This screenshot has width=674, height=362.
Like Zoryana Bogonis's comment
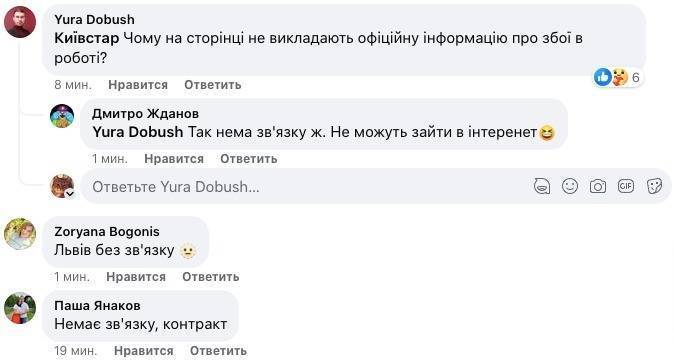[136, 276]
